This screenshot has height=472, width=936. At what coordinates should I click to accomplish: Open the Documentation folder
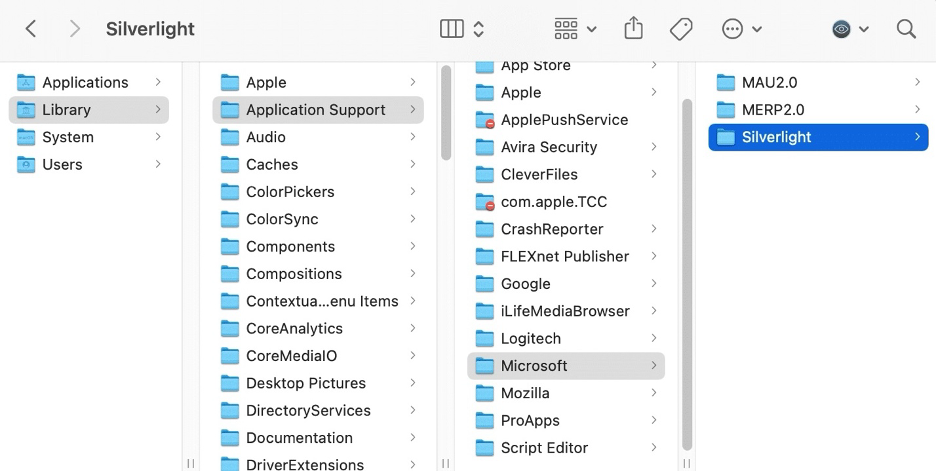[x=318, y=438]
